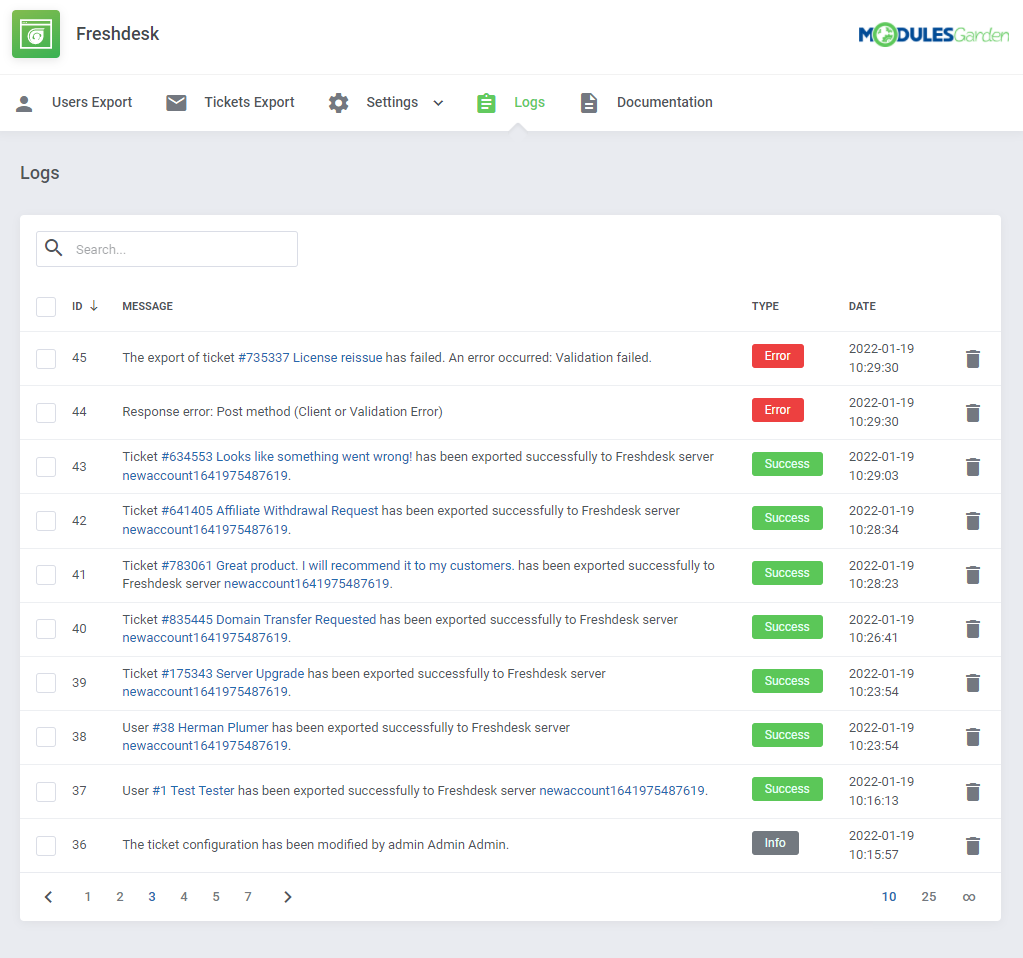Click the Info badge on log 36
The height and width of the screenshot is (958, 1023).
[x=775, y=843]
